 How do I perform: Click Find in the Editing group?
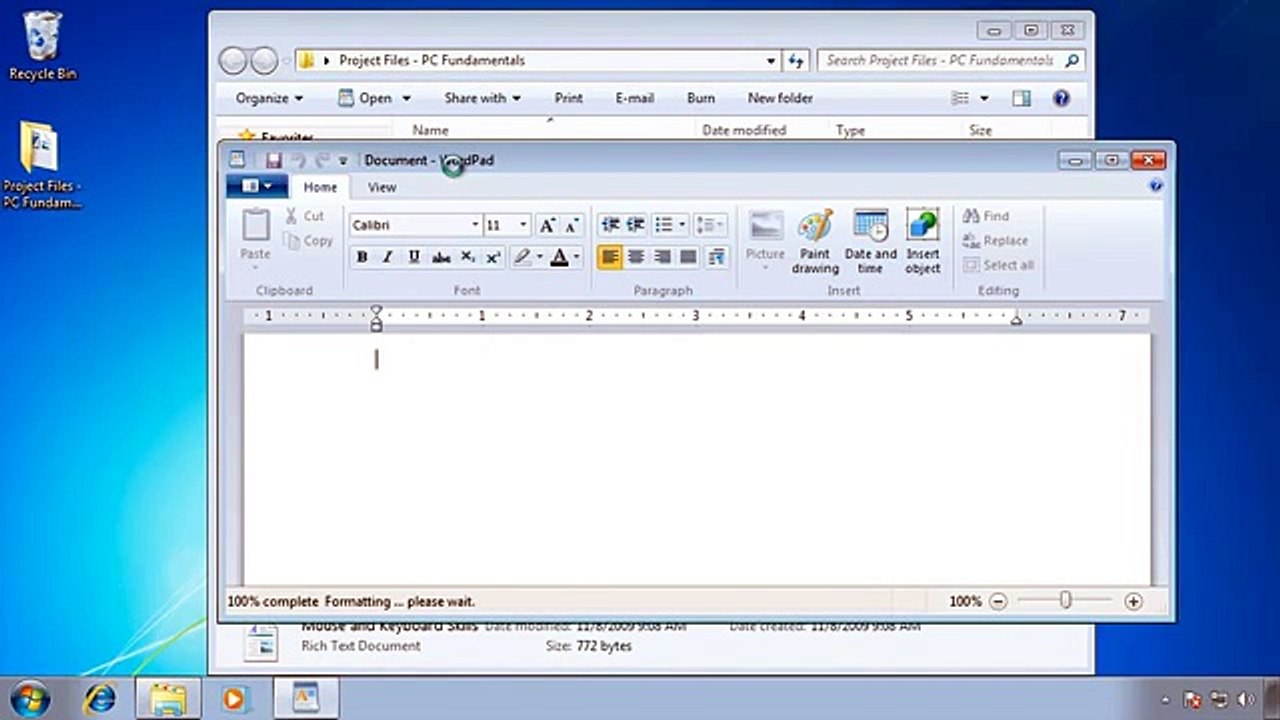pos(986,216)
